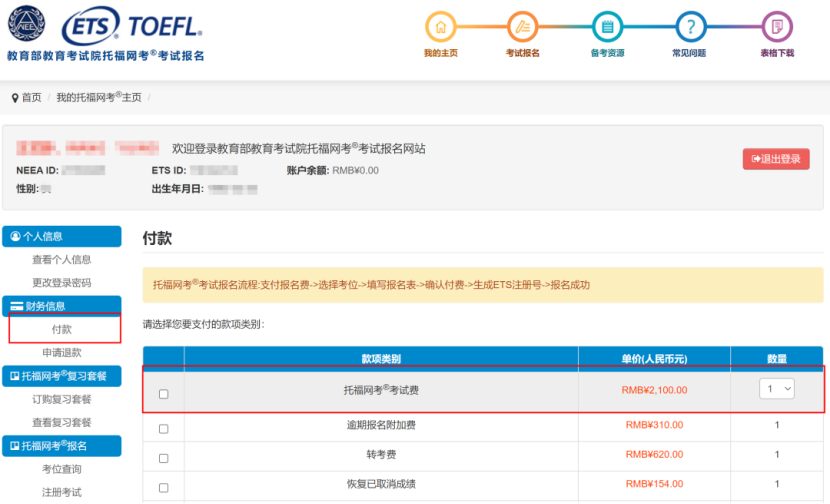Open 考位查询 in sidebar
The height and width of the screenshot is (504, 830).
tap(61, 469)
